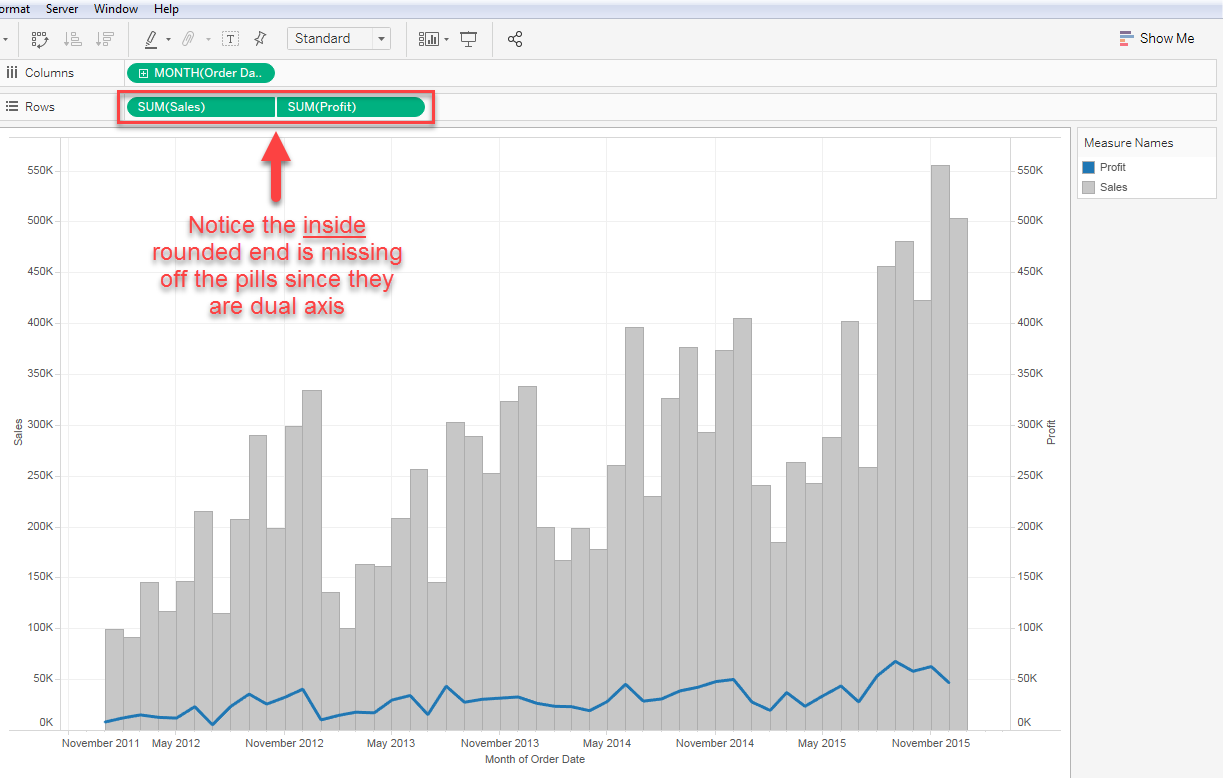Click the Show Me button
This screenshot has height=778, width=1223.
tap(1157, 38)
